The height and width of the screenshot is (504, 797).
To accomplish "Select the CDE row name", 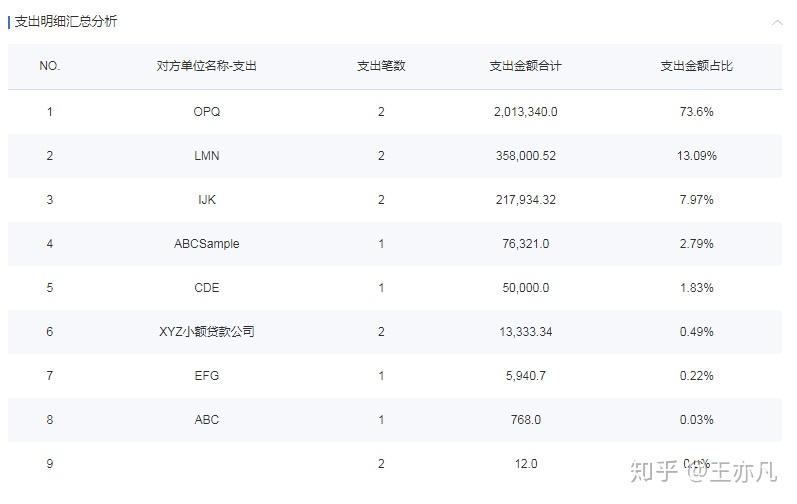I will (207, 288).
